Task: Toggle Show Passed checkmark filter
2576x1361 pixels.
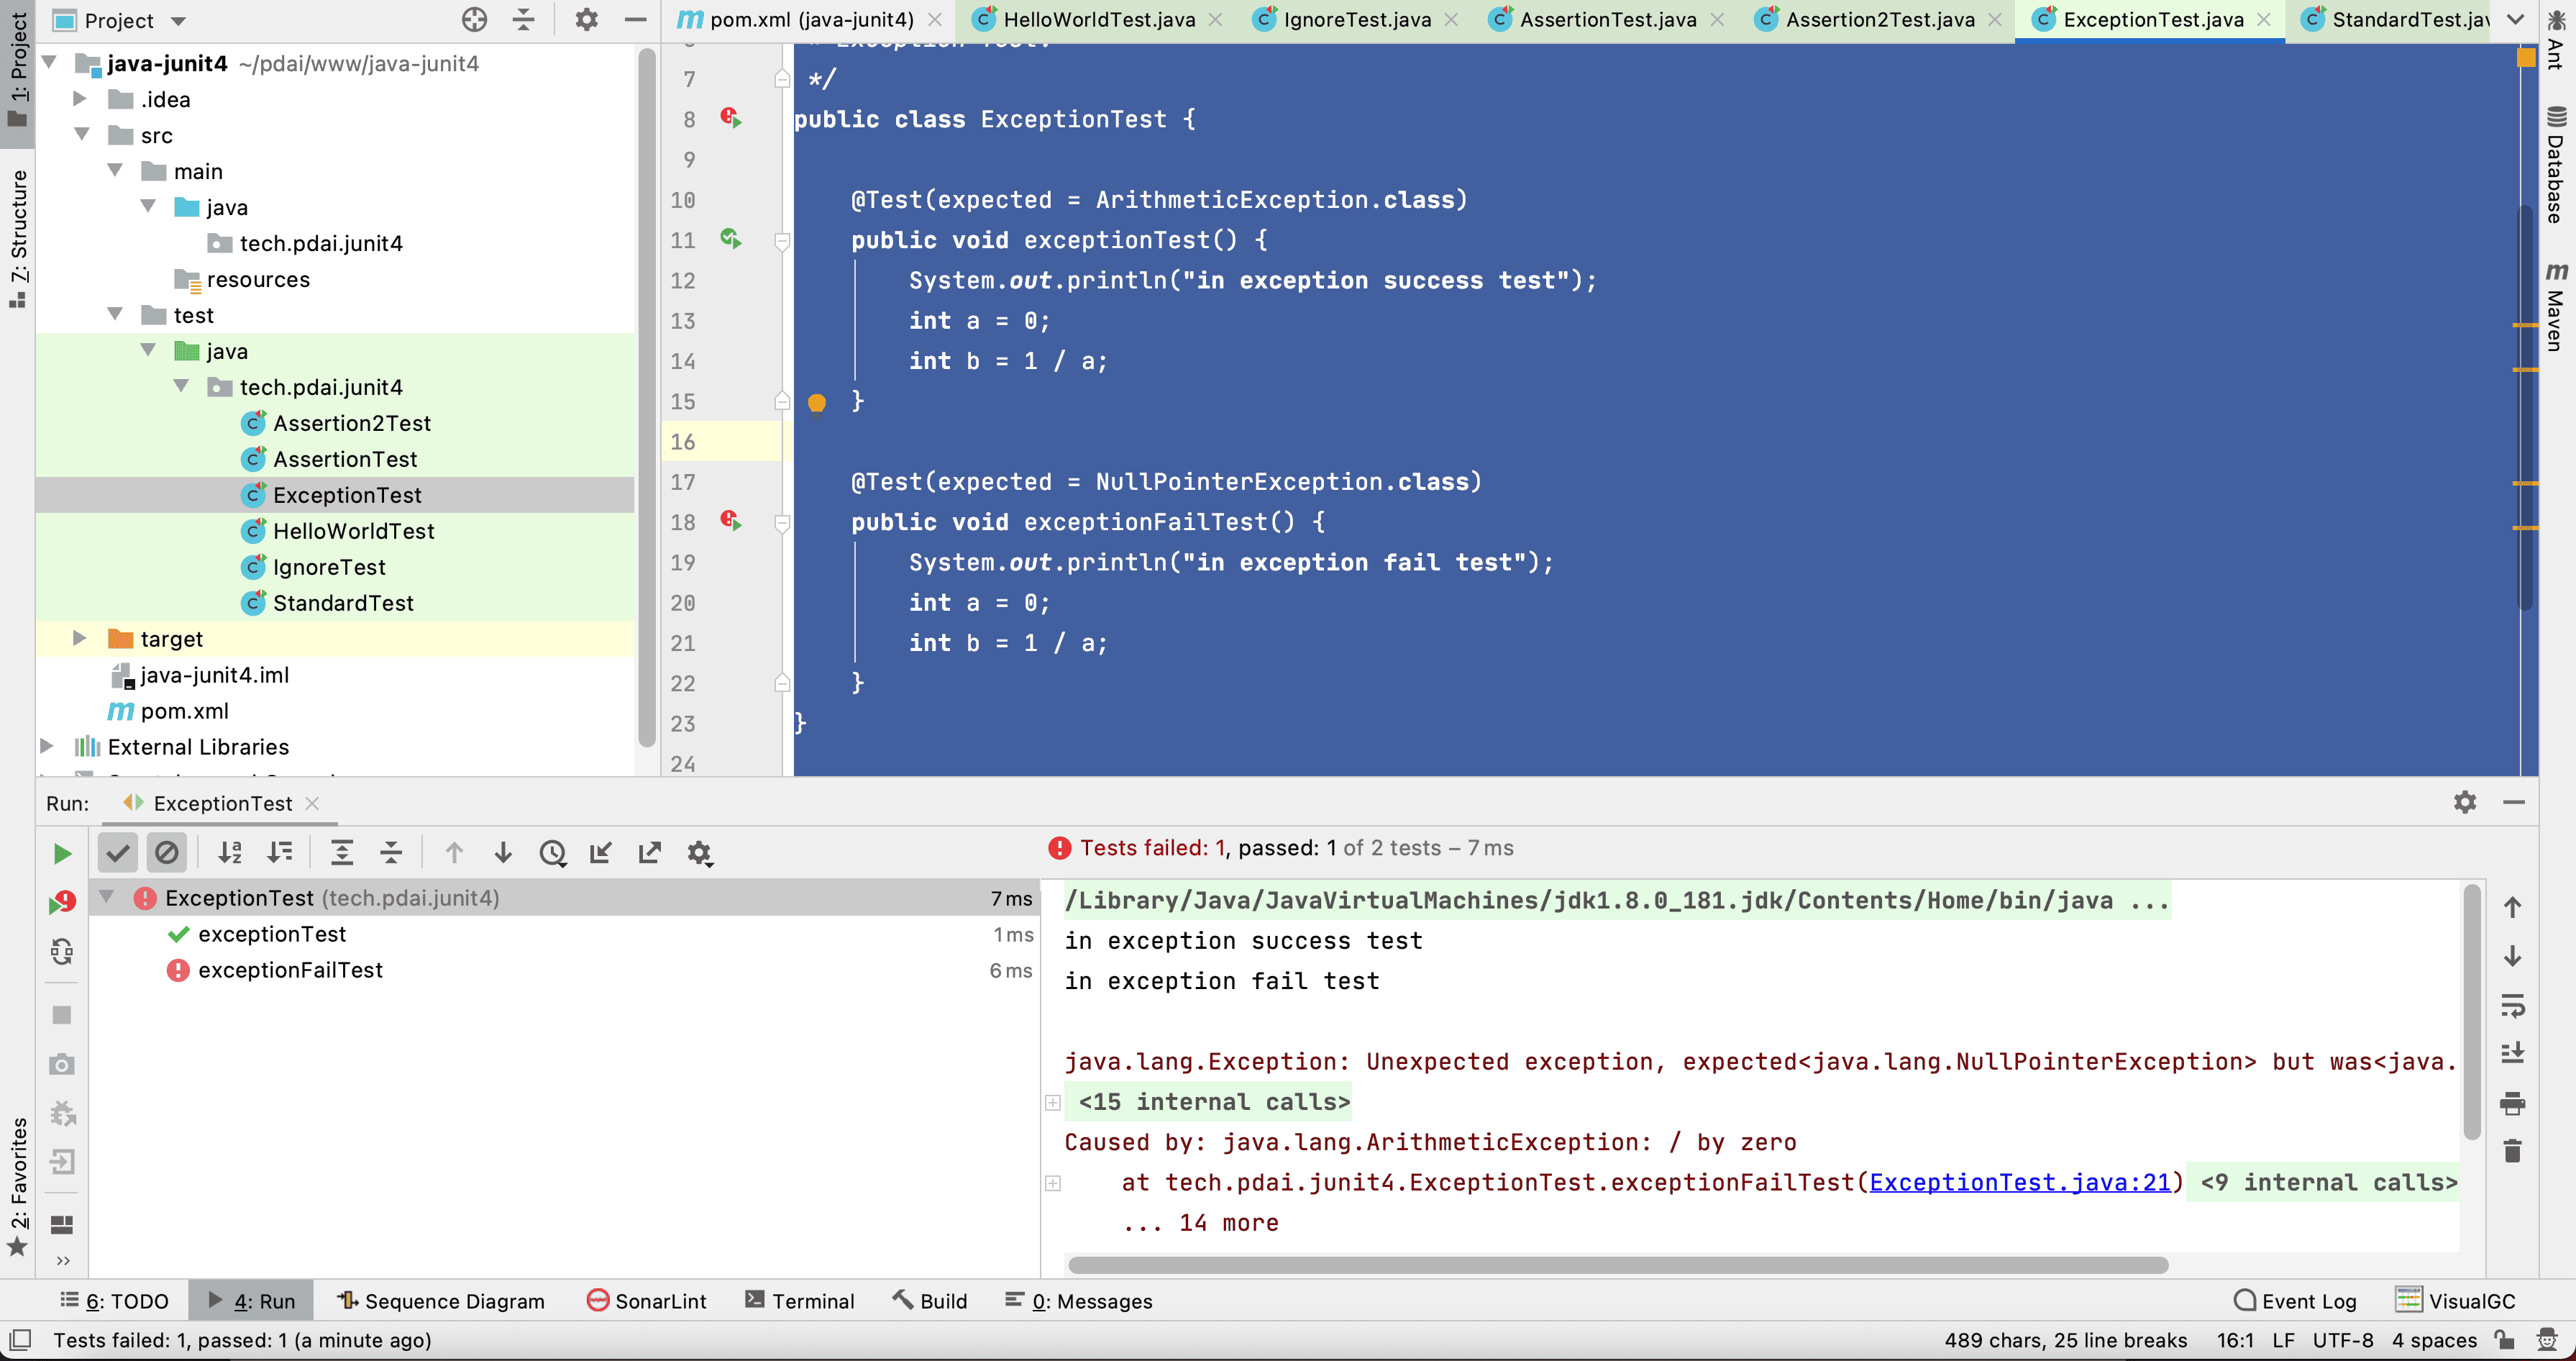Action: (x=118, y=853)
